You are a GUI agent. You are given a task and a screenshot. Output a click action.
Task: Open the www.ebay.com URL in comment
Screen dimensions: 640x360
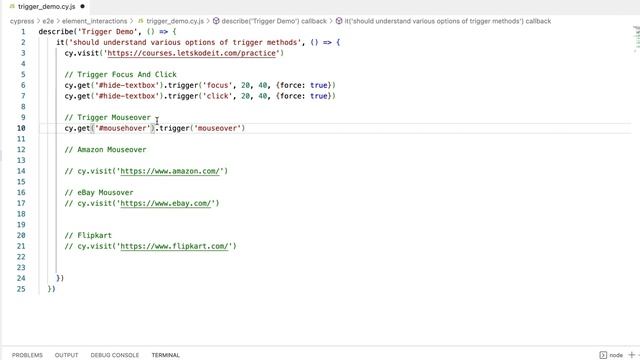166,203
